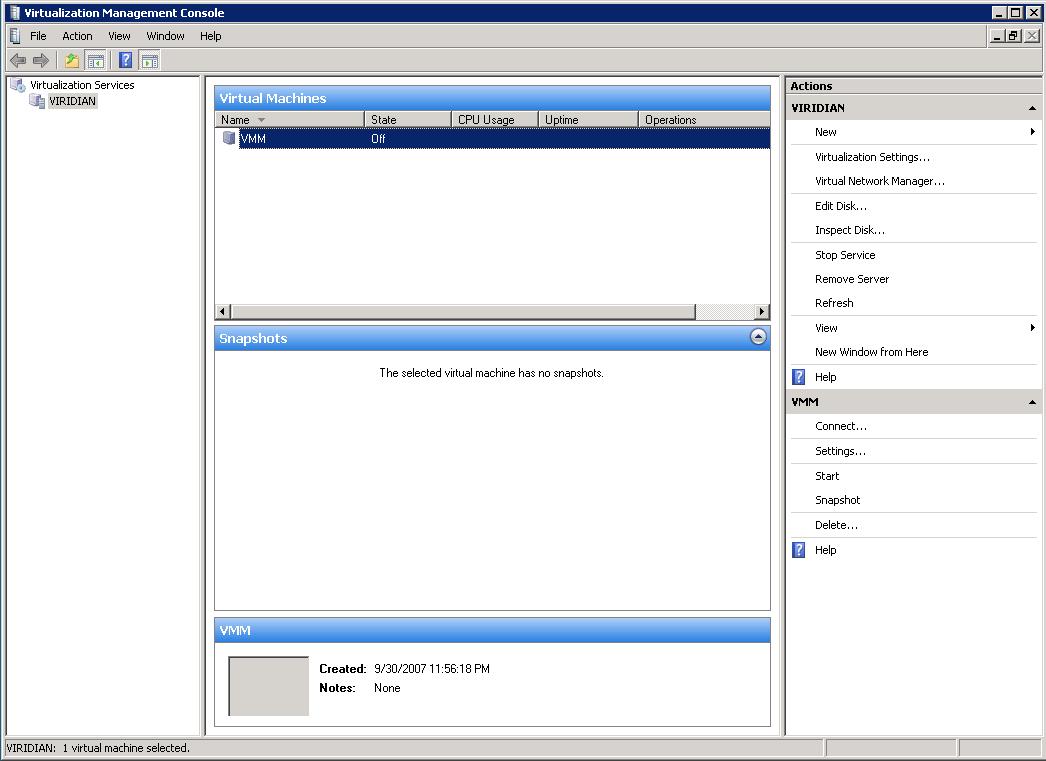Image resolution: width=1046 pixels, height=761 pixels.
Task: Click the Operations column header
Action: click(704, 119)
